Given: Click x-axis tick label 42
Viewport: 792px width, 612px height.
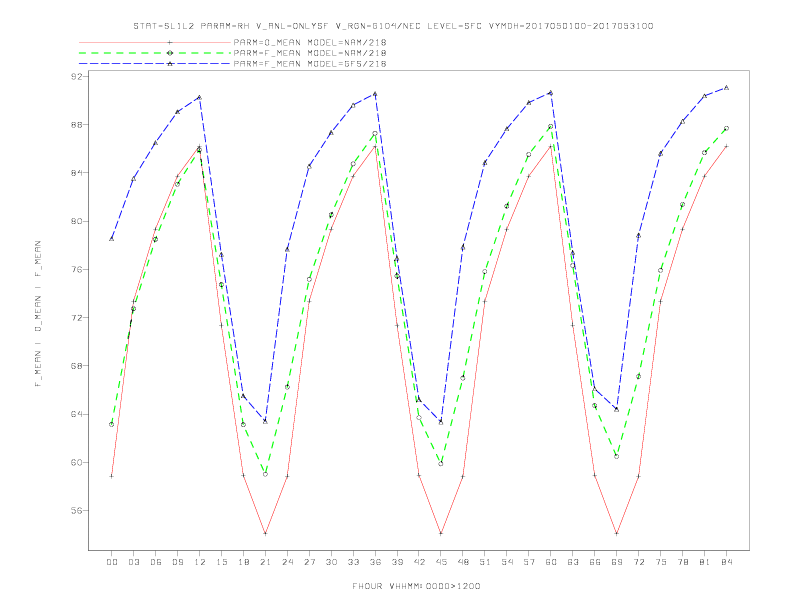Looking at the screenshot, I should pos(419,562).
